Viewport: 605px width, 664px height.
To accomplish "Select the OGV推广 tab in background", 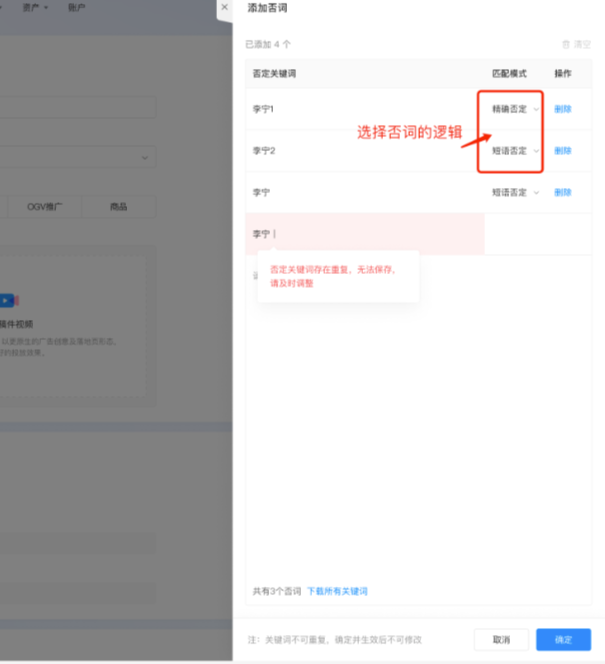I will 44,207.
